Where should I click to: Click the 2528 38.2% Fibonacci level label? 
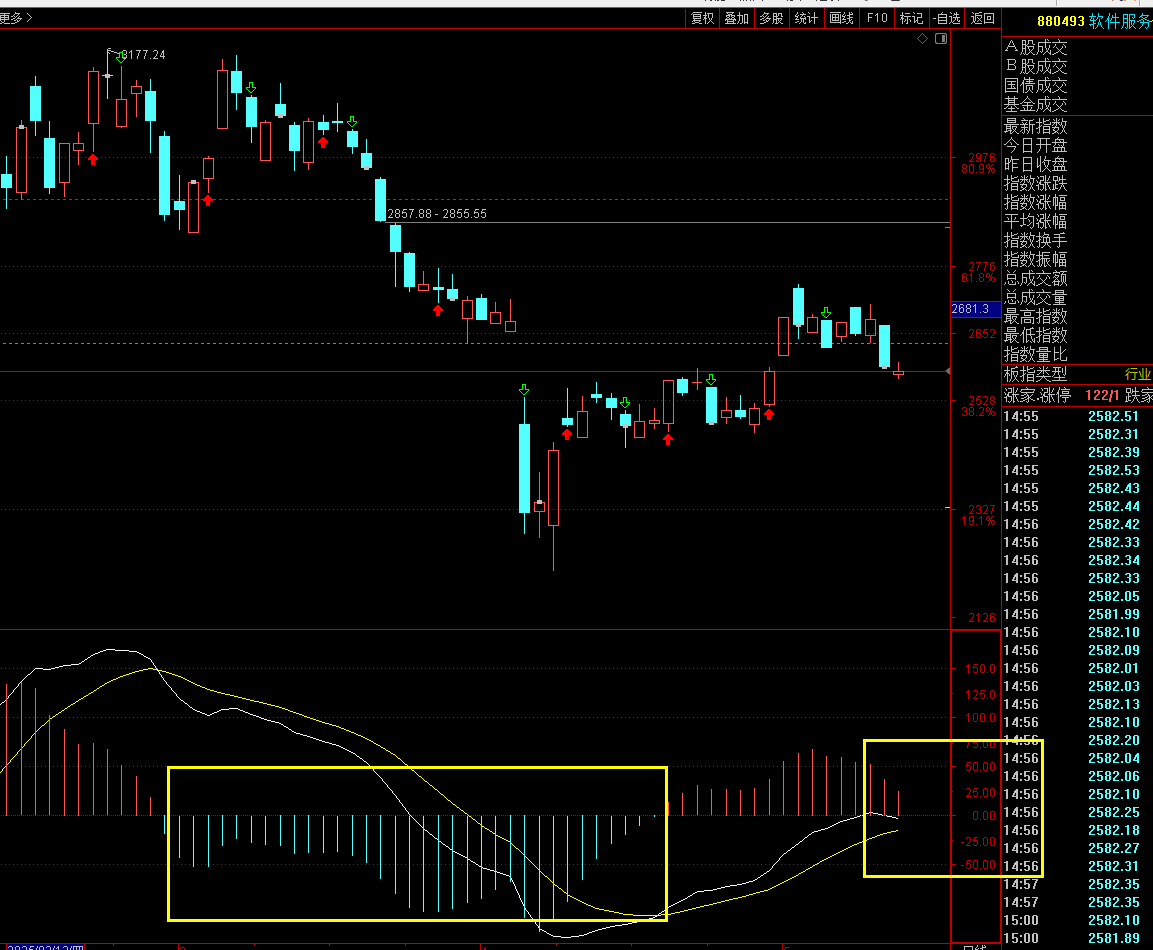979,406
